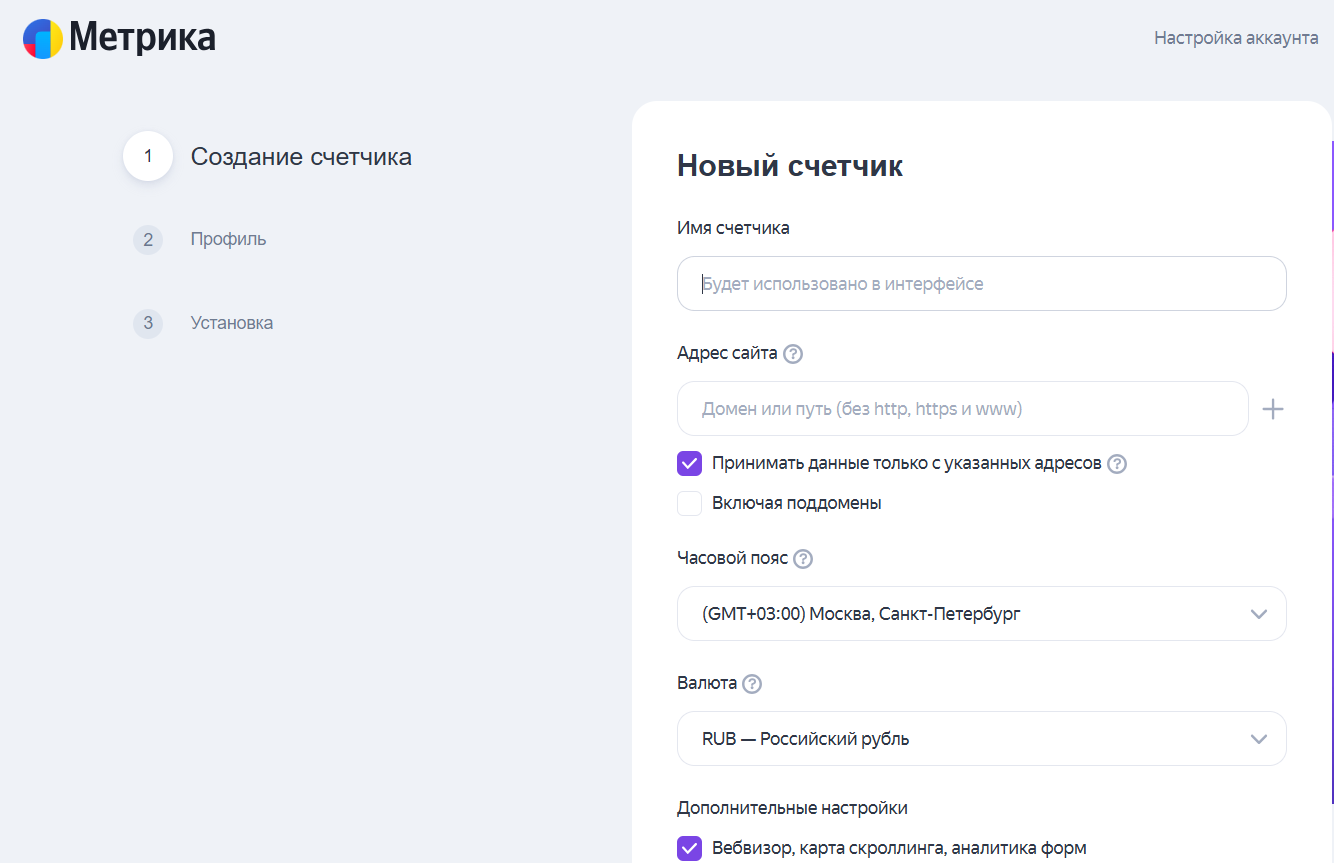
Task: Select the "Профиль" step label
Action: click(229, 240)
